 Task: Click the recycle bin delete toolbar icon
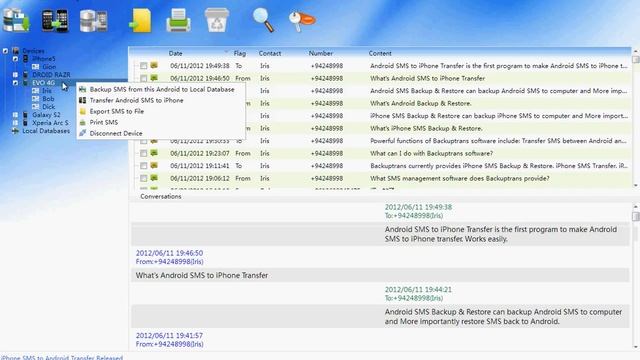[x=217, y=20]
